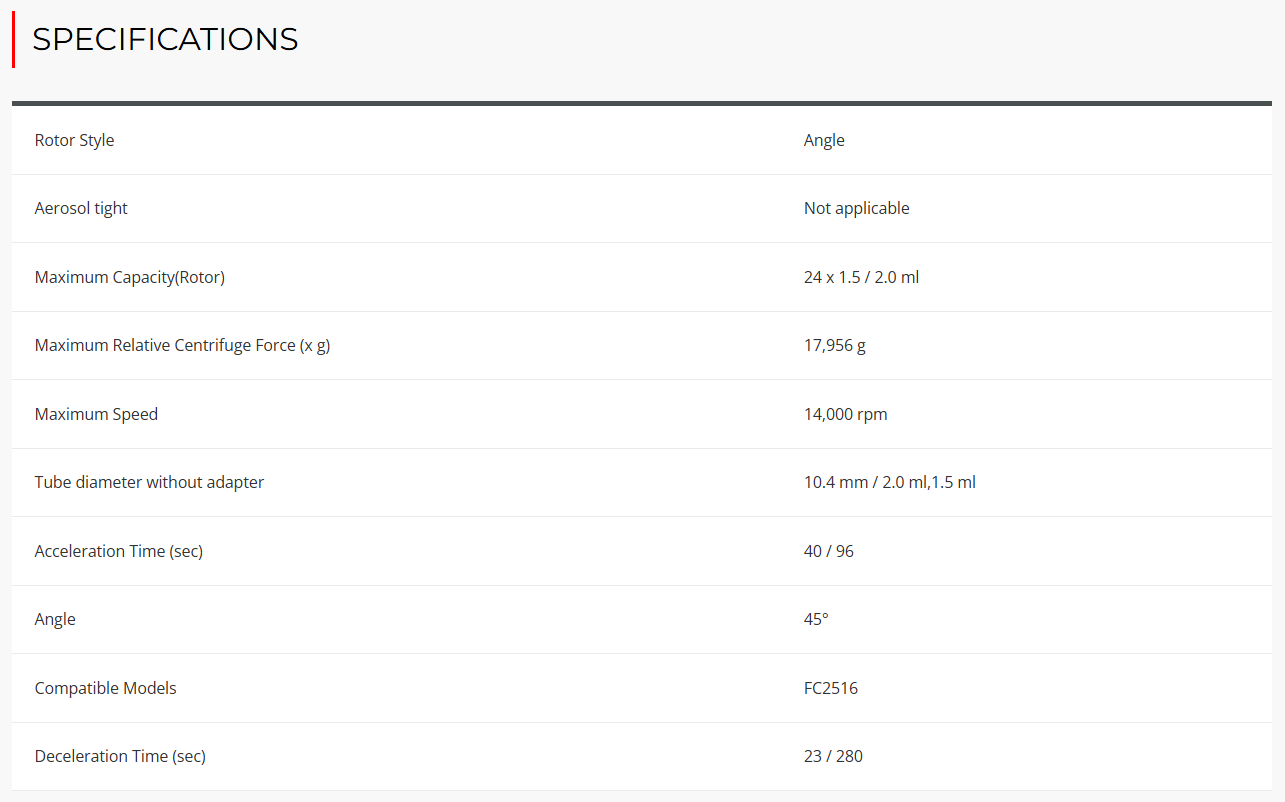This screenshot has height=802, width=1285.
Task: Click the 17,956 g value
Action: coord(834,345)
